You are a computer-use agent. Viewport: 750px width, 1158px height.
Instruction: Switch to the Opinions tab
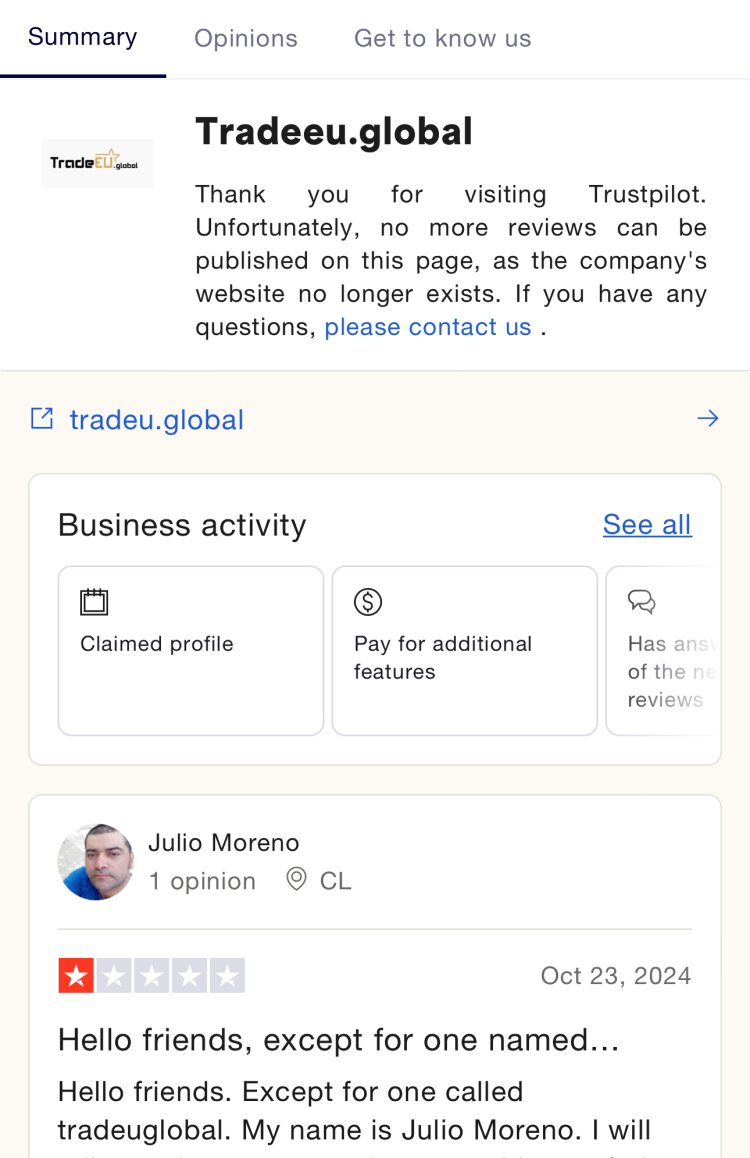246,38
